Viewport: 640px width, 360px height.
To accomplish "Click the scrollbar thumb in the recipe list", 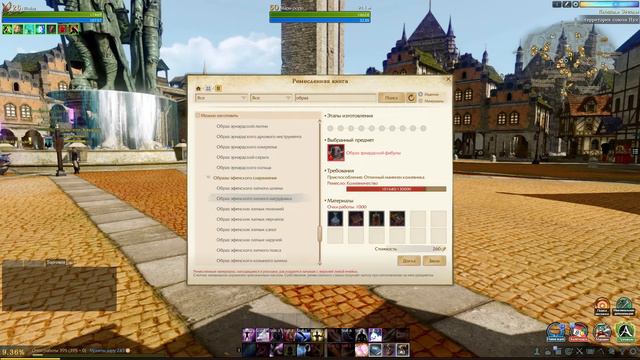I will (320, 233).
